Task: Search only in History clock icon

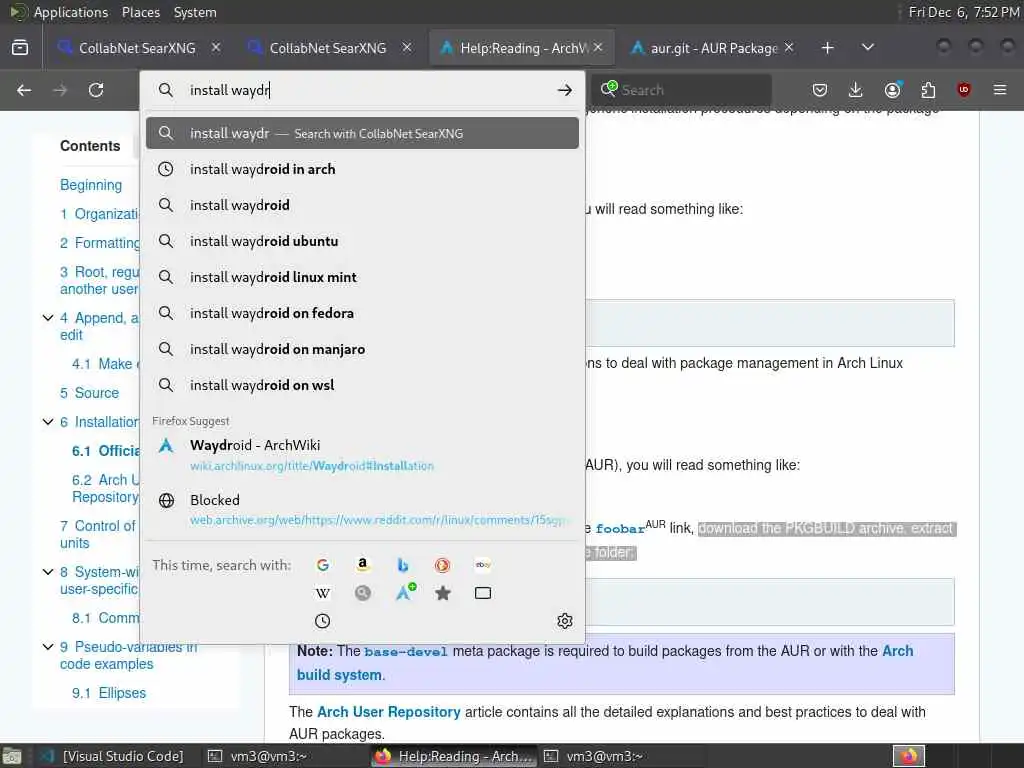Action: click(x=323, y=621)
